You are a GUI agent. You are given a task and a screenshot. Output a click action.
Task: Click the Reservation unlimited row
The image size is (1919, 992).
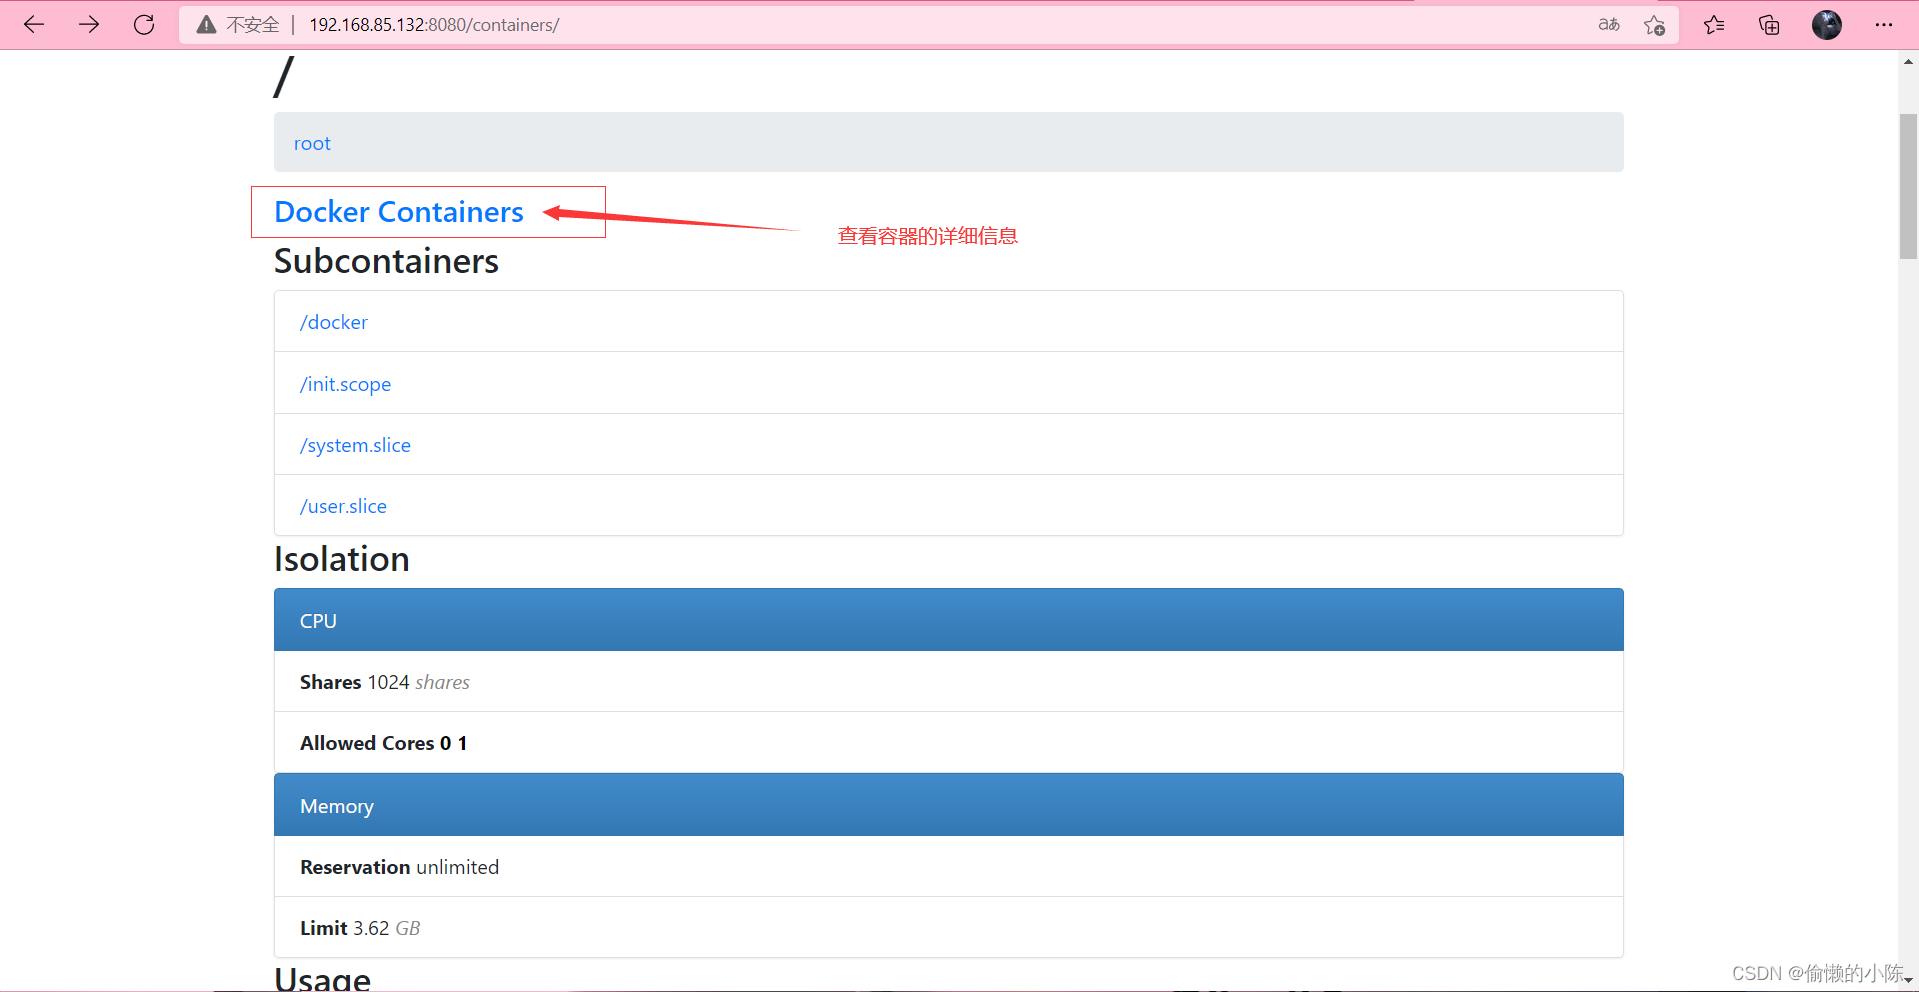[948, 867]
